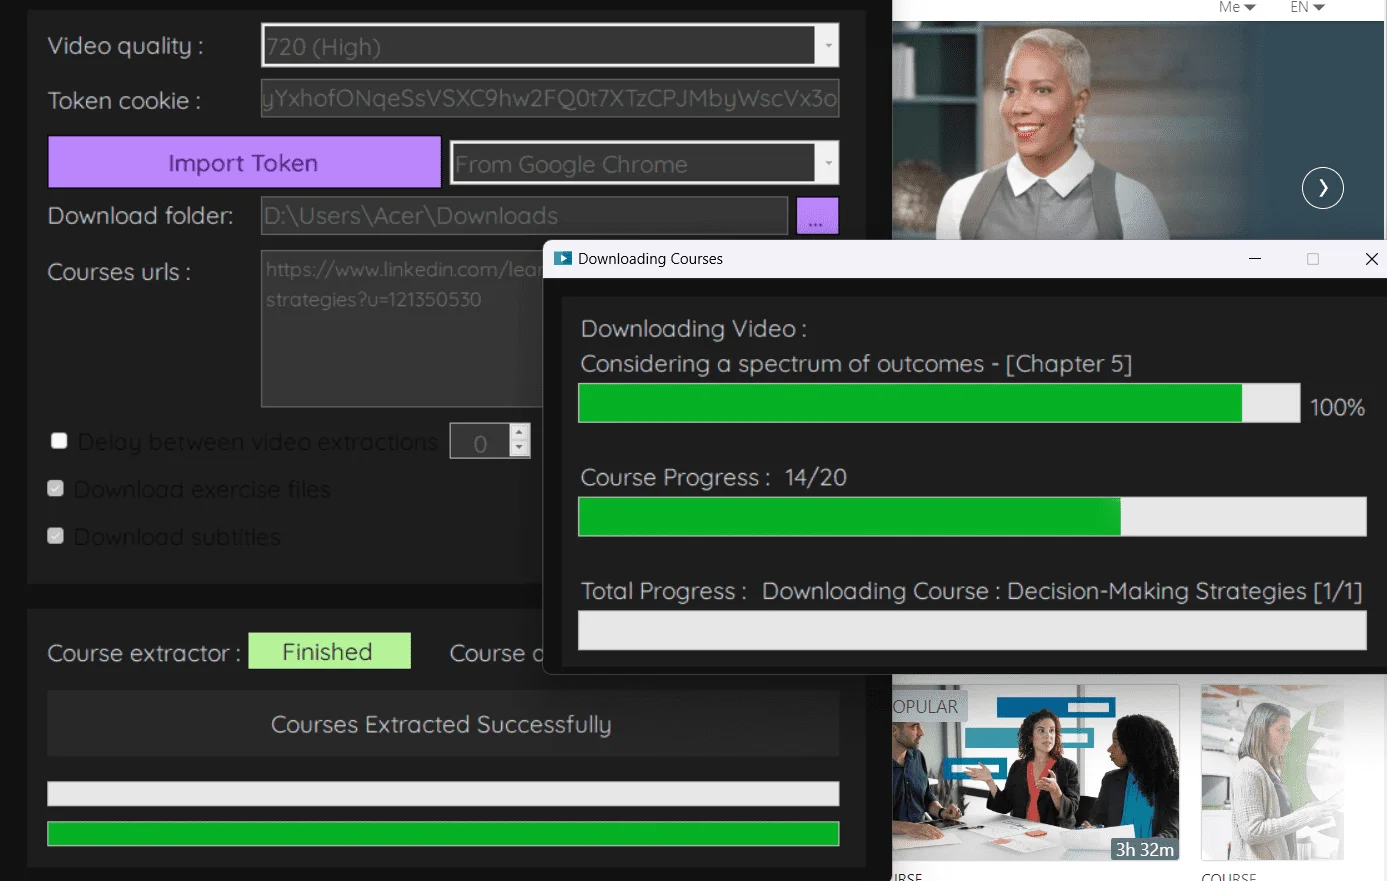Click the Course Progress 14/20 text

tap(714, 478)
